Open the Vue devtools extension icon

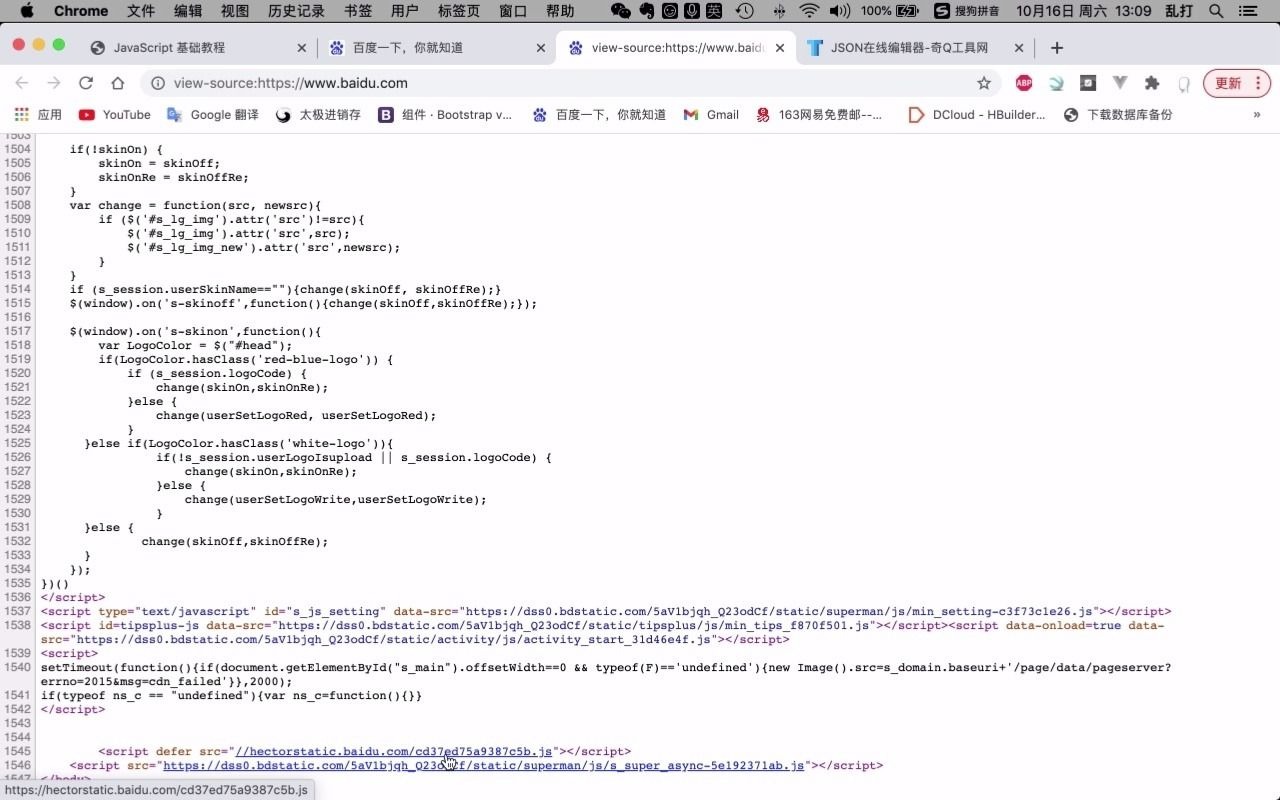click(x=1120, y=83)
